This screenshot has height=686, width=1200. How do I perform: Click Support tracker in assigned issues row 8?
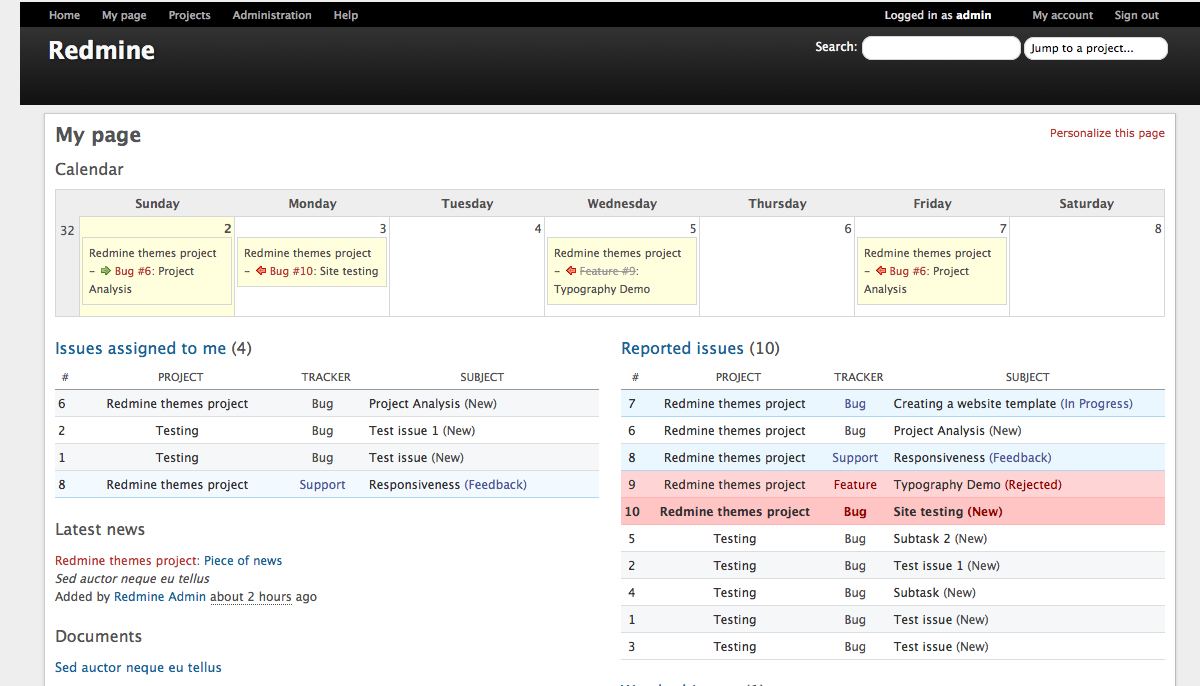[x=322, y=485]
